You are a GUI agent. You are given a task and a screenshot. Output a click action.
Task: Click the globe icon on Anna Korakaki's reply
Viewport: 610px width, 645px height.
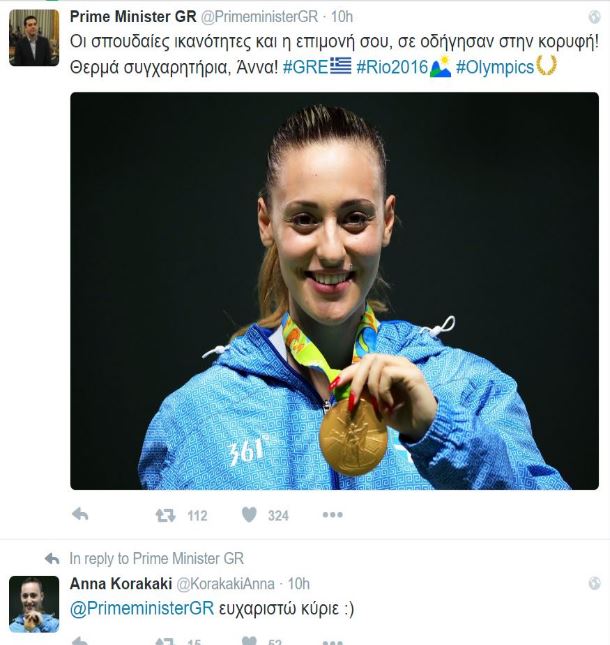click(594, 583)
